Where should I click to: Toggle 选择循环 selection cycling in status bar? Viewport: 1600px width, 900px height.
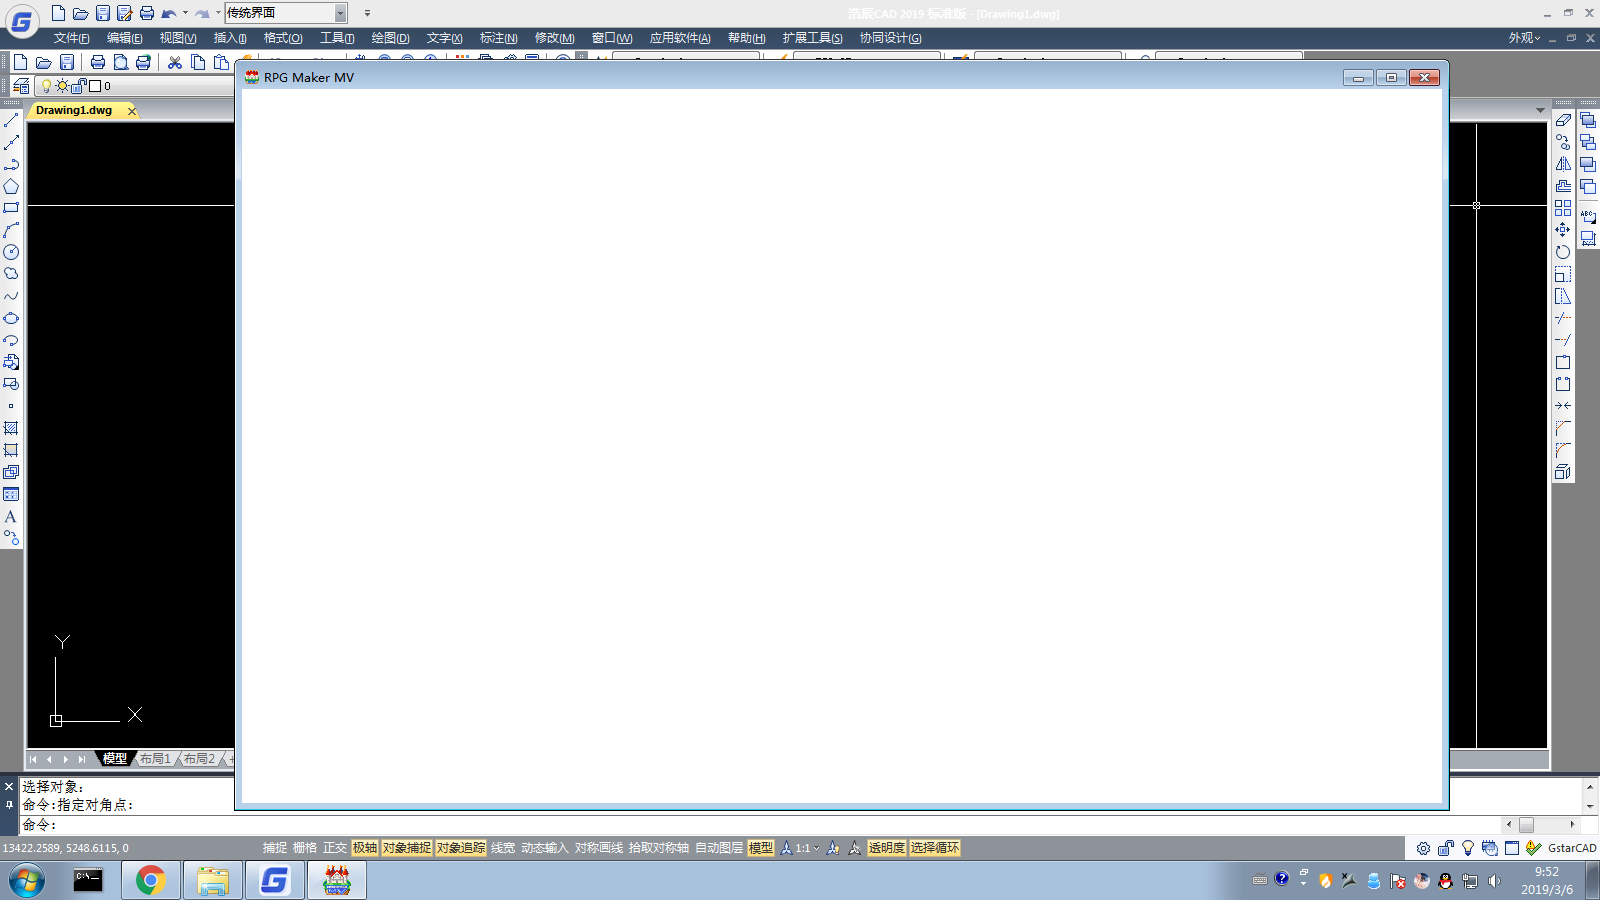935,848
